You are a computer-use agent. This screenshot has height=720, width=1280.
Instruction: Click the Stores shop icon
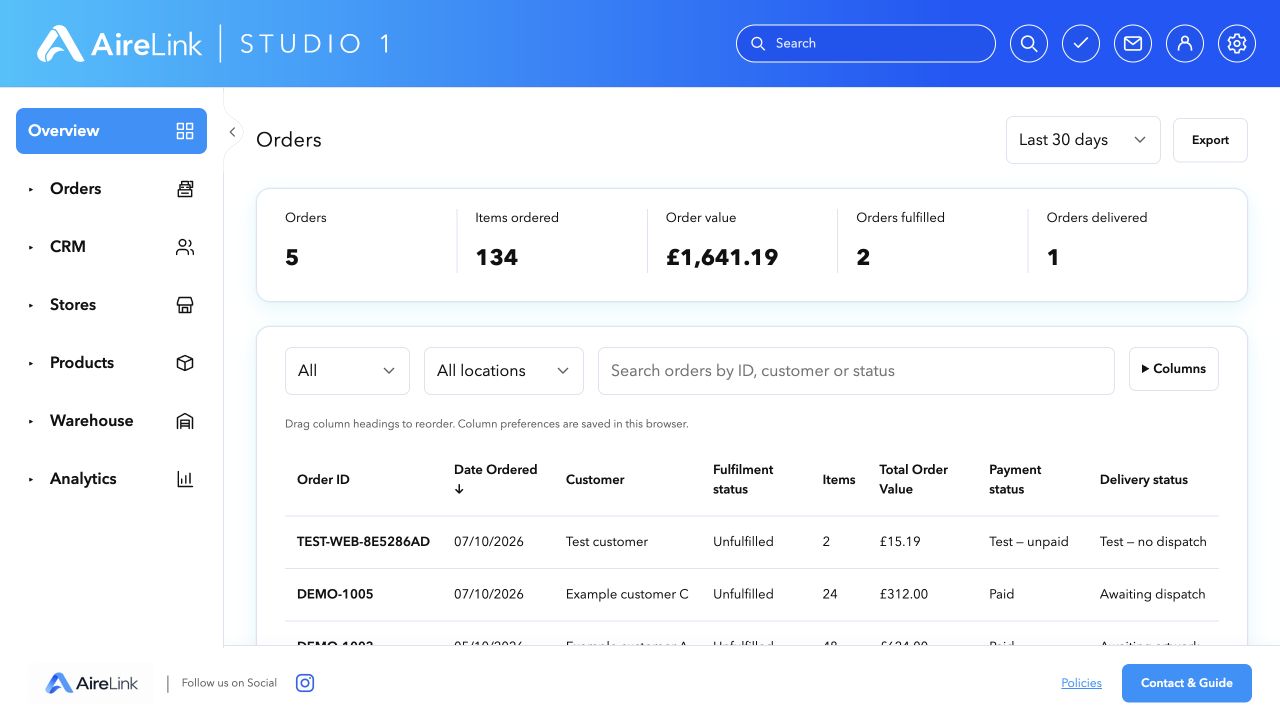(x=185, y=305)
